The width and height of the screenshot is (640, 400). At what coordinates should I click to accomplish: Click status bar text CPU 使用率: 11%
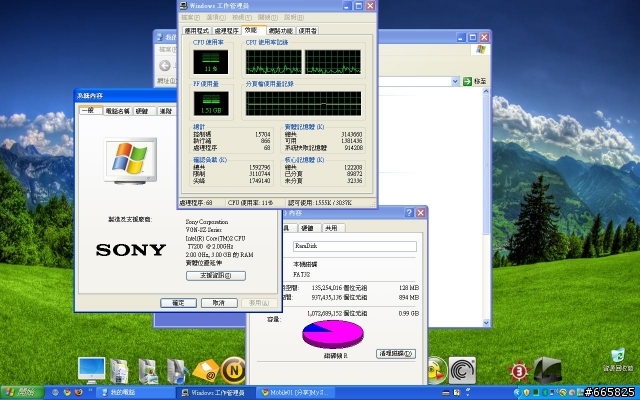pos(250,202)
